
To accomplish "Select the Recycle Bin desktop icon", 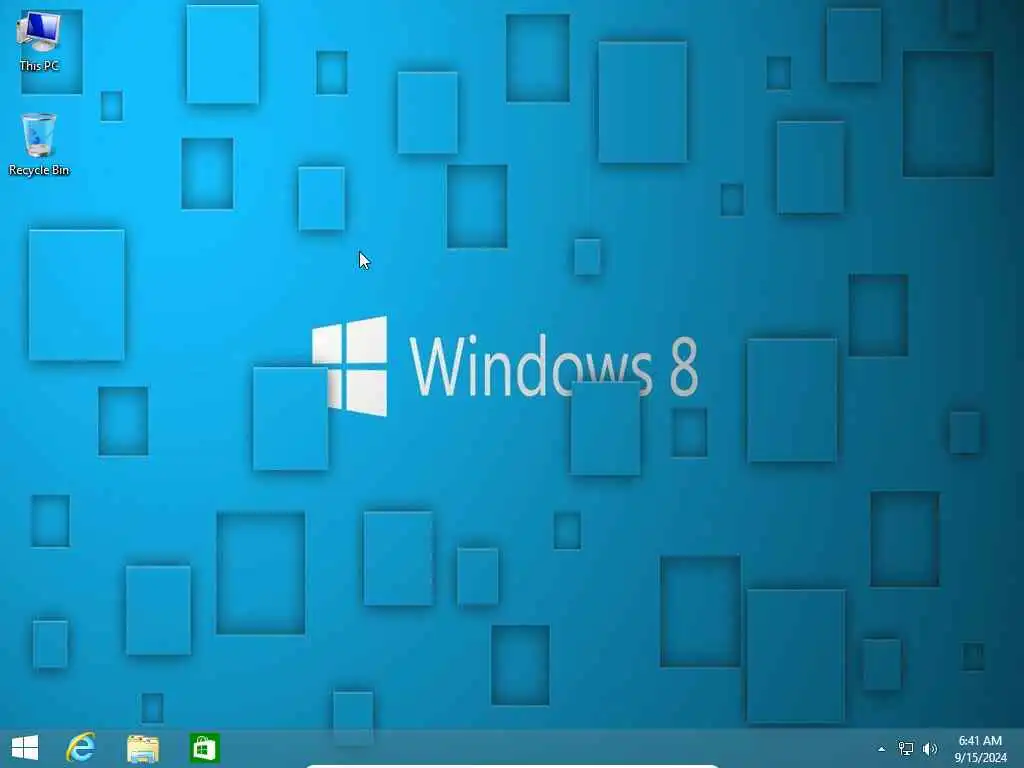I will pos(39,144).
